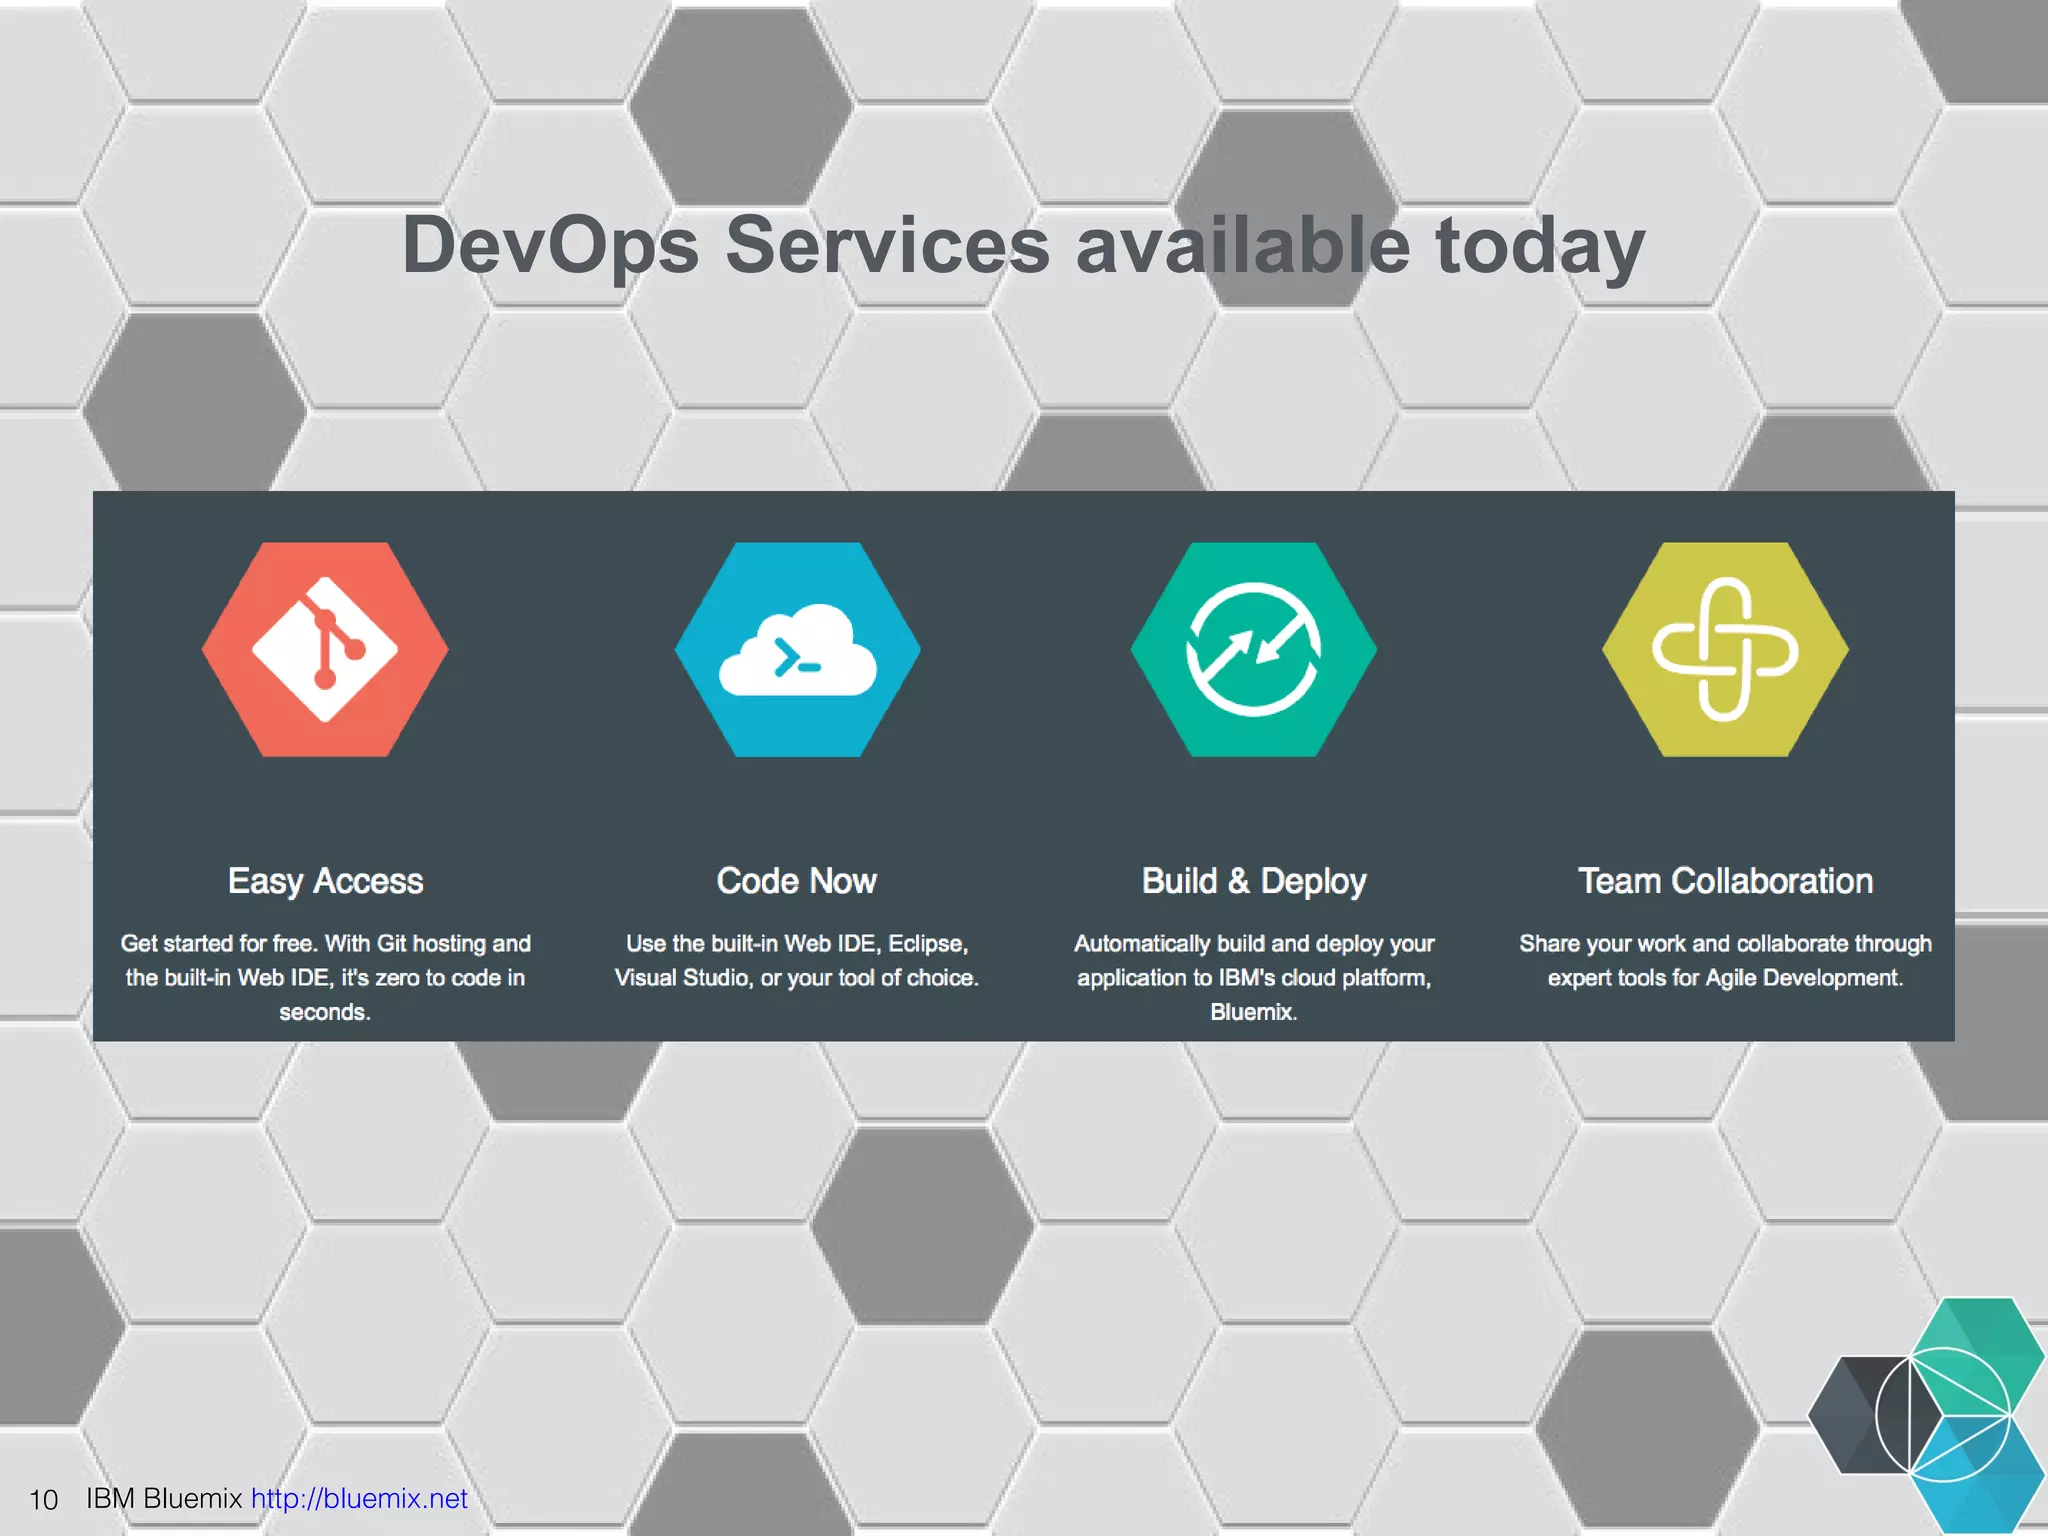Click the green Build & Deploy arrows icon
The height and width of the screenshot is (1536, 2048).
coord(1254,649)
